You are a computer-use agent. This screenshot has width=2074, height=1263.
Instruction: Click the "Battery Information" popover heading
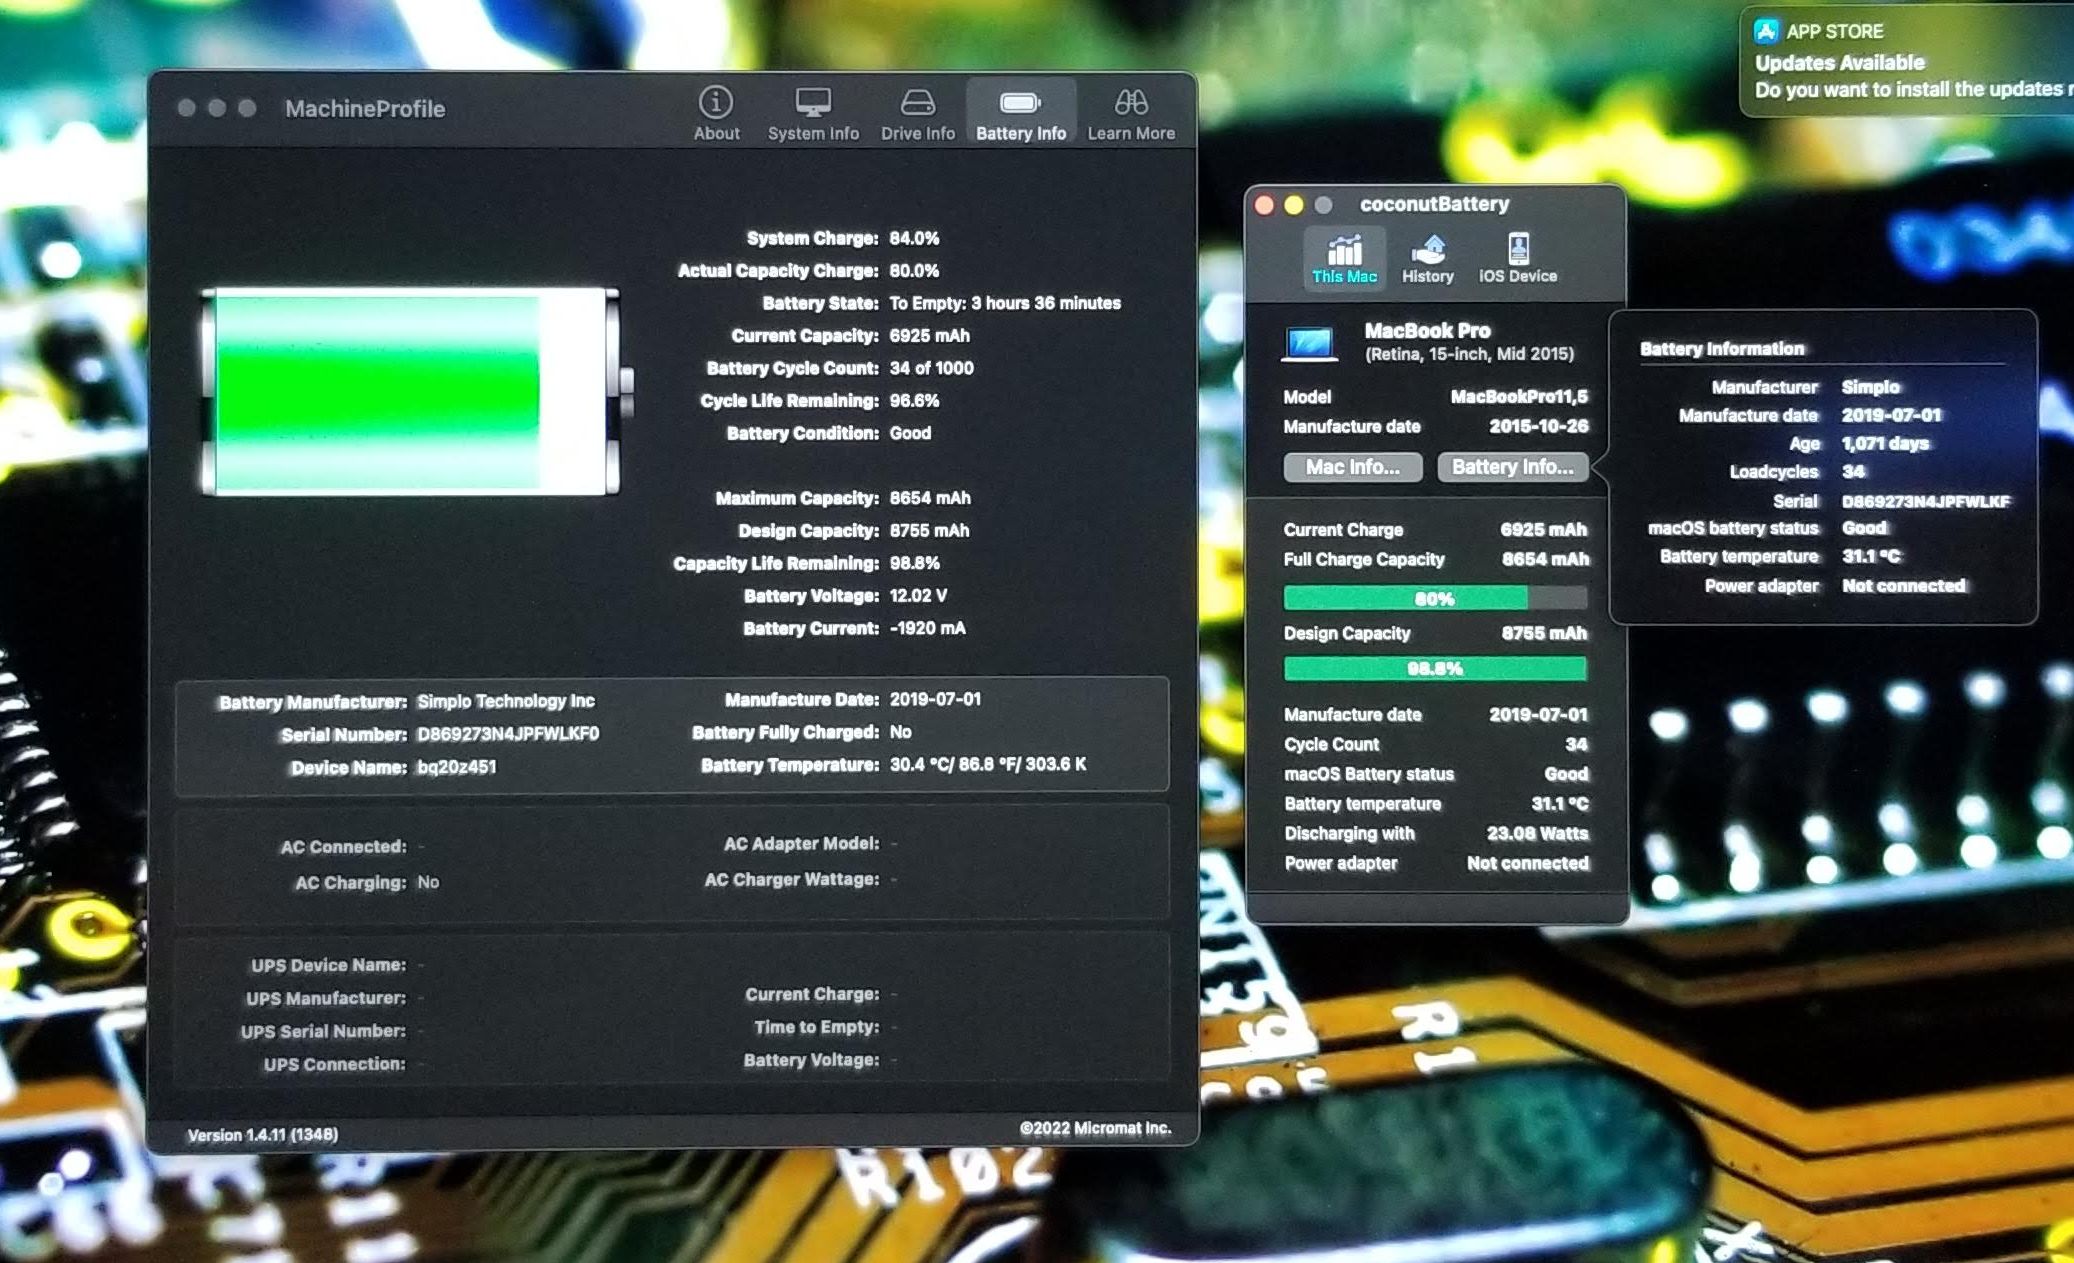pyautogui.click(x=1722, y=349)
